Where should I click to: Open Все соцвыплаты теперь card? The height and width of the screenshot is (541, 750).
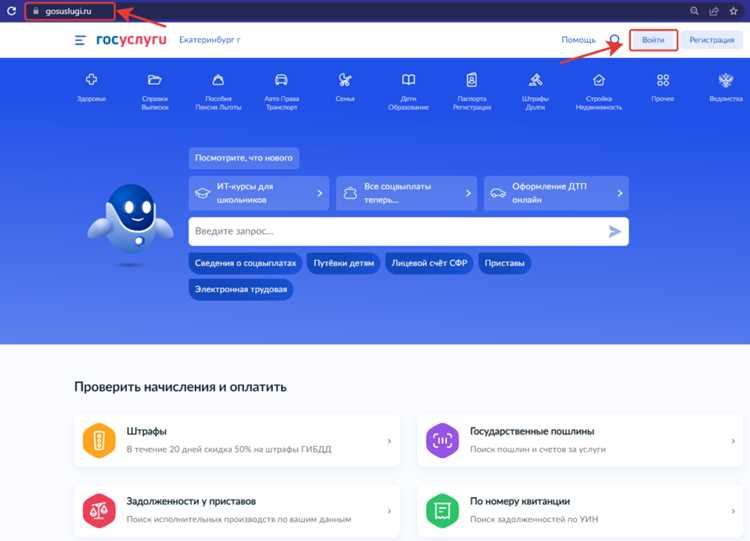click(406, 193)
